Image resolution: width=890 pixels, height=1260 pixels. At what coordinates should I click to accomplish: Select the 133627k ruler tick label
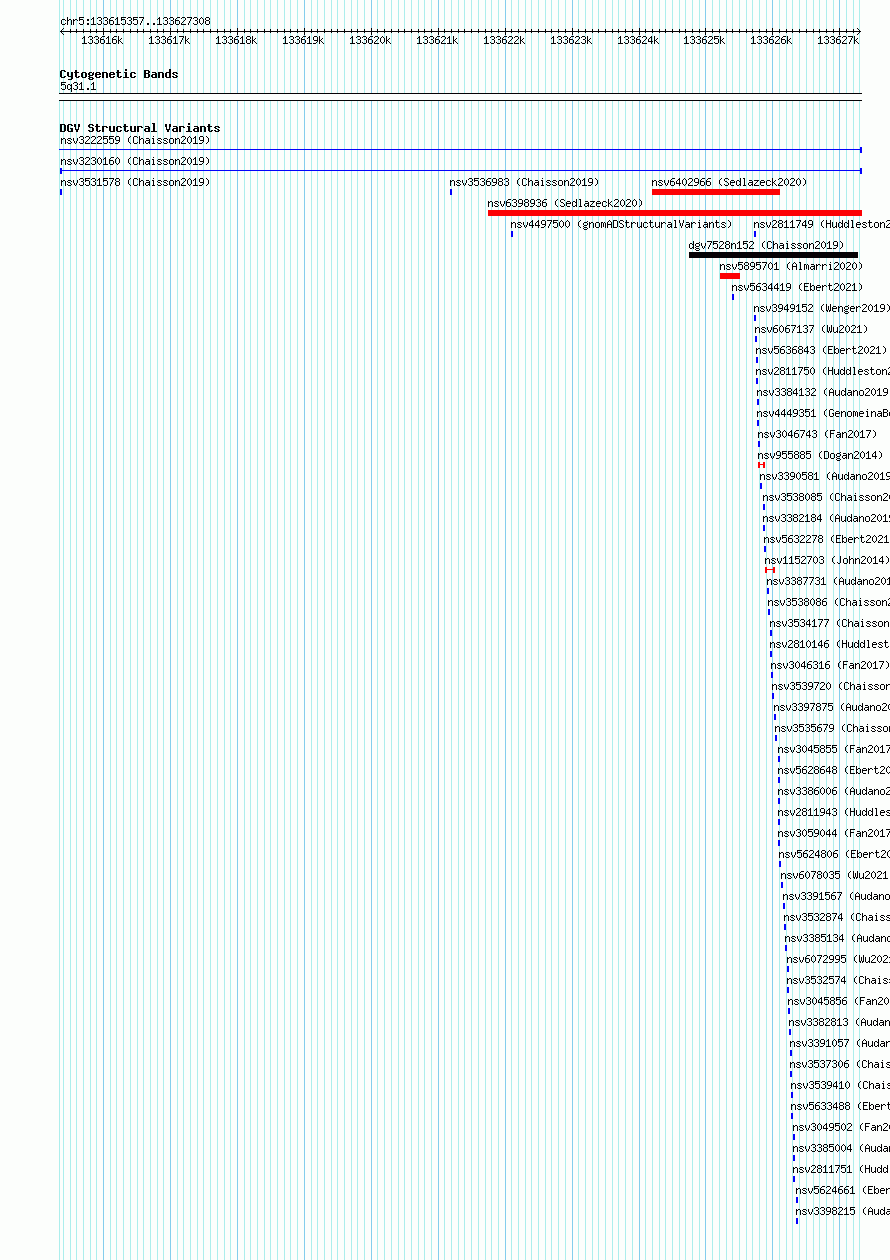[838, 41]
